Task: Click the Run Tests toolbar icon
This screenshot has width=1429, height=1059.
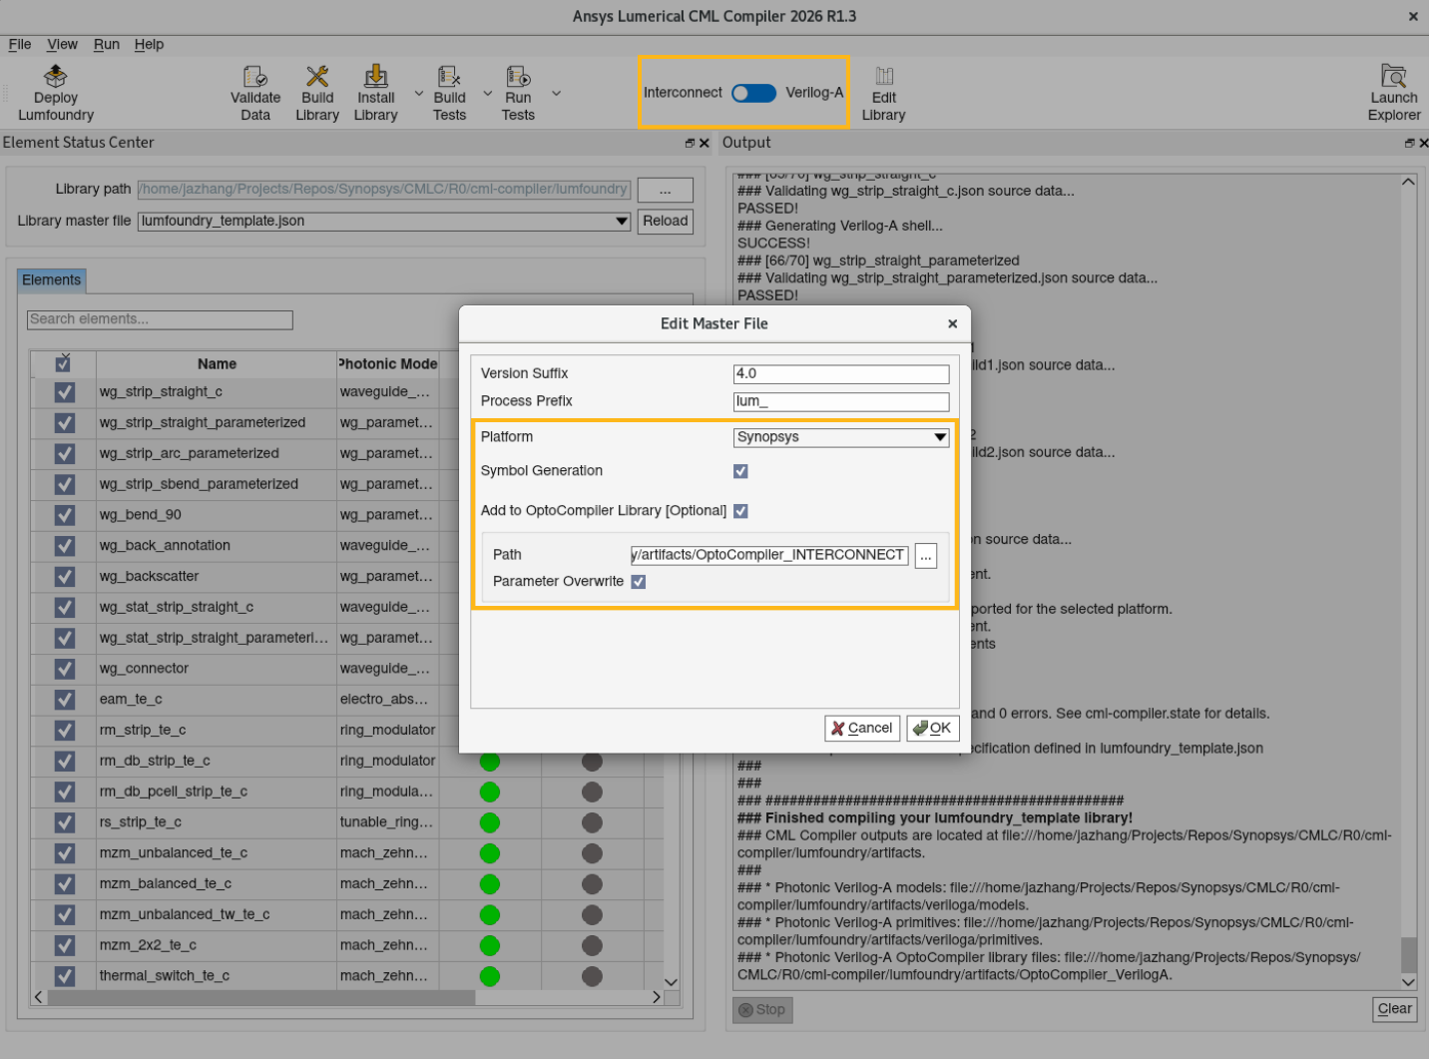Action: [518, 93]
